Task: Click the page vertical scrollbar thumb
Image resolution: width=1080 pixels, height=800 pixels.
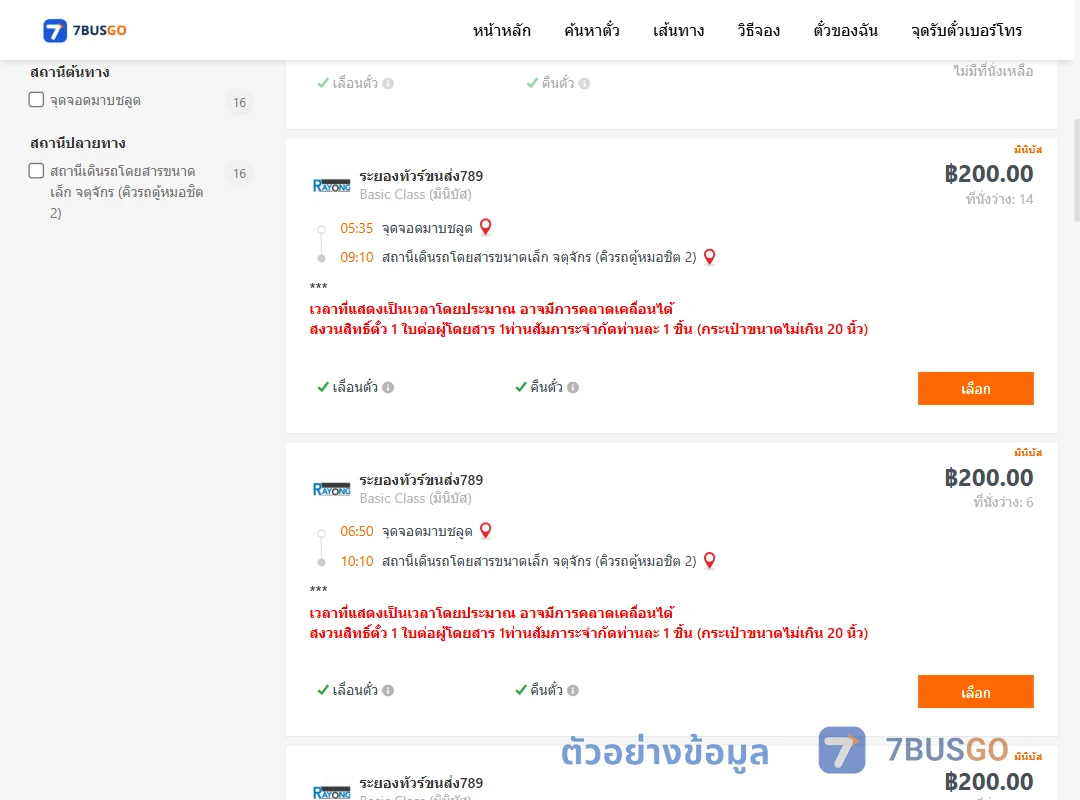Action: tap(1077, 170)
